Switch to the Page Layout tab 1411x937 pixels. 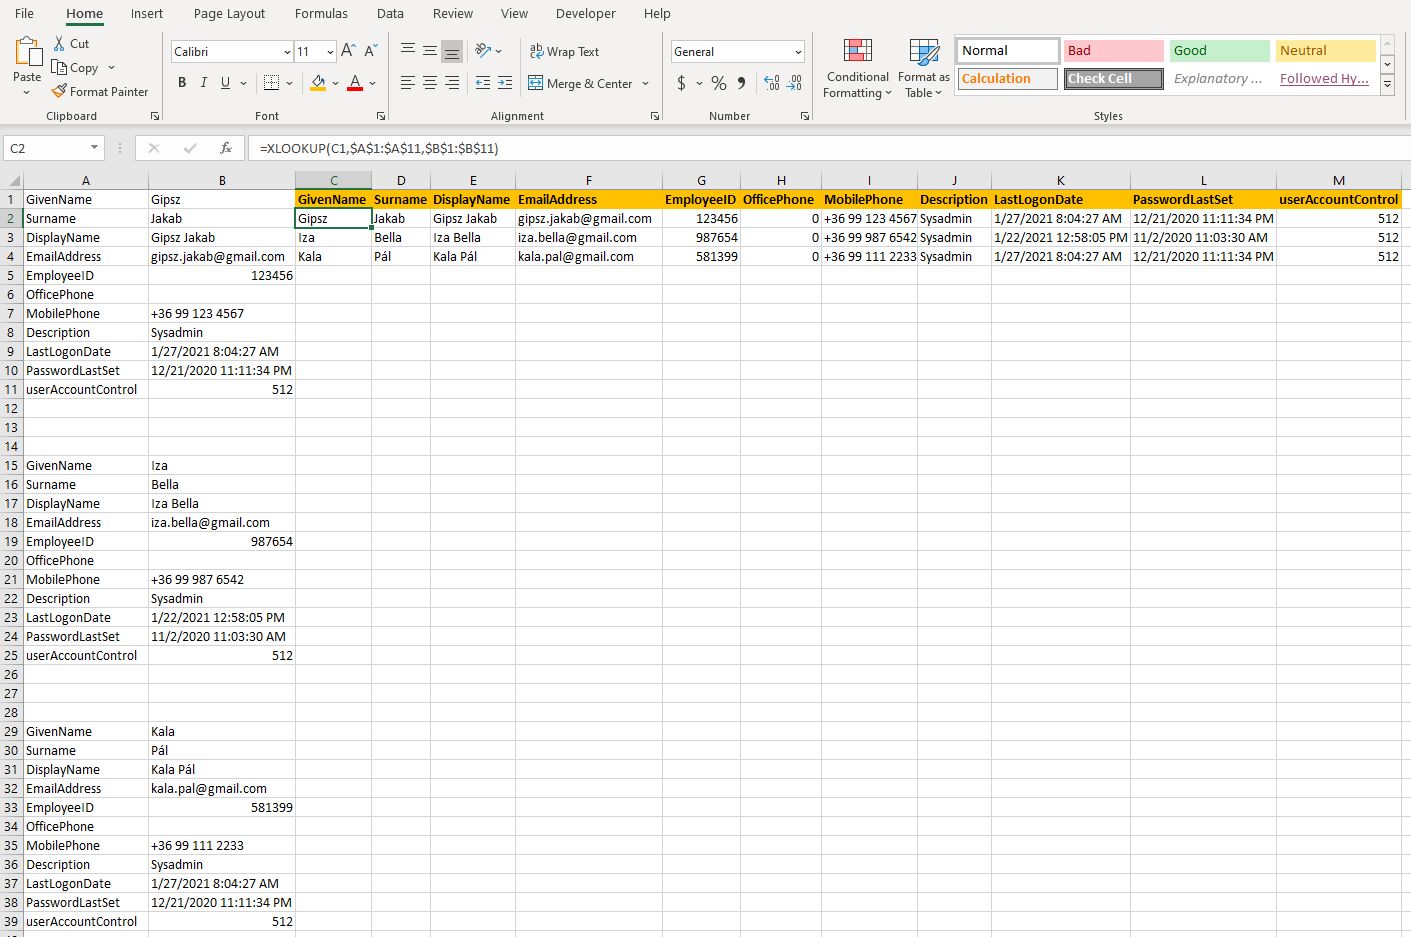[229, 13]
